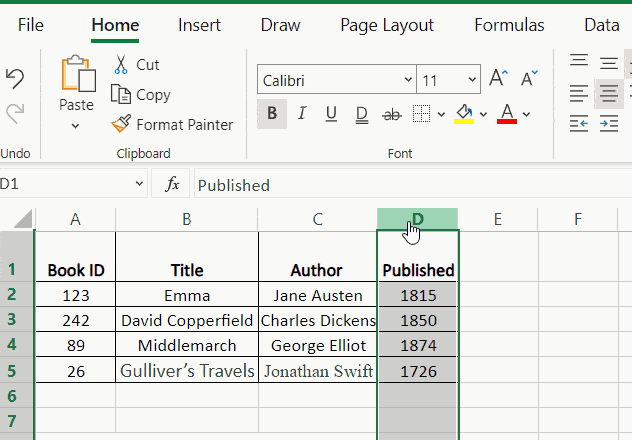Switch to the Insert tab
The height and width of the screenshot is (440, 632).
[199, 25]
